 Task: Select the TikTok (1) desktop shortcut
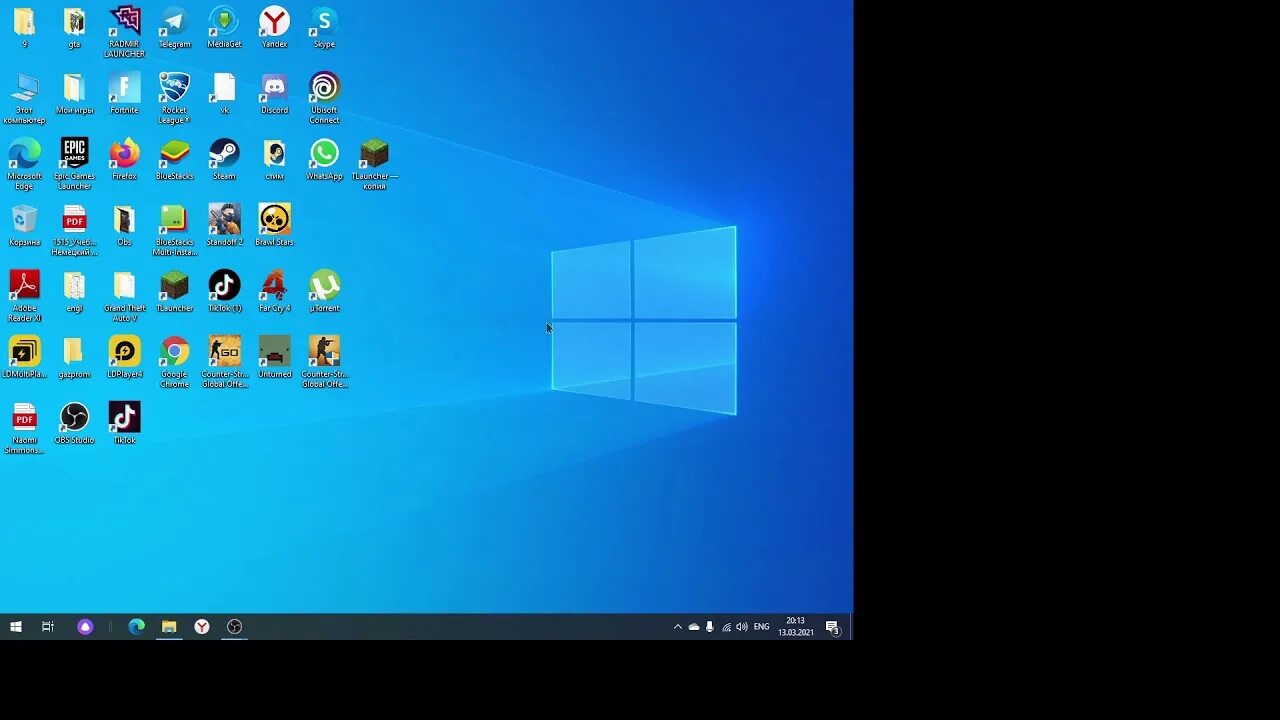tap(224, 291)
